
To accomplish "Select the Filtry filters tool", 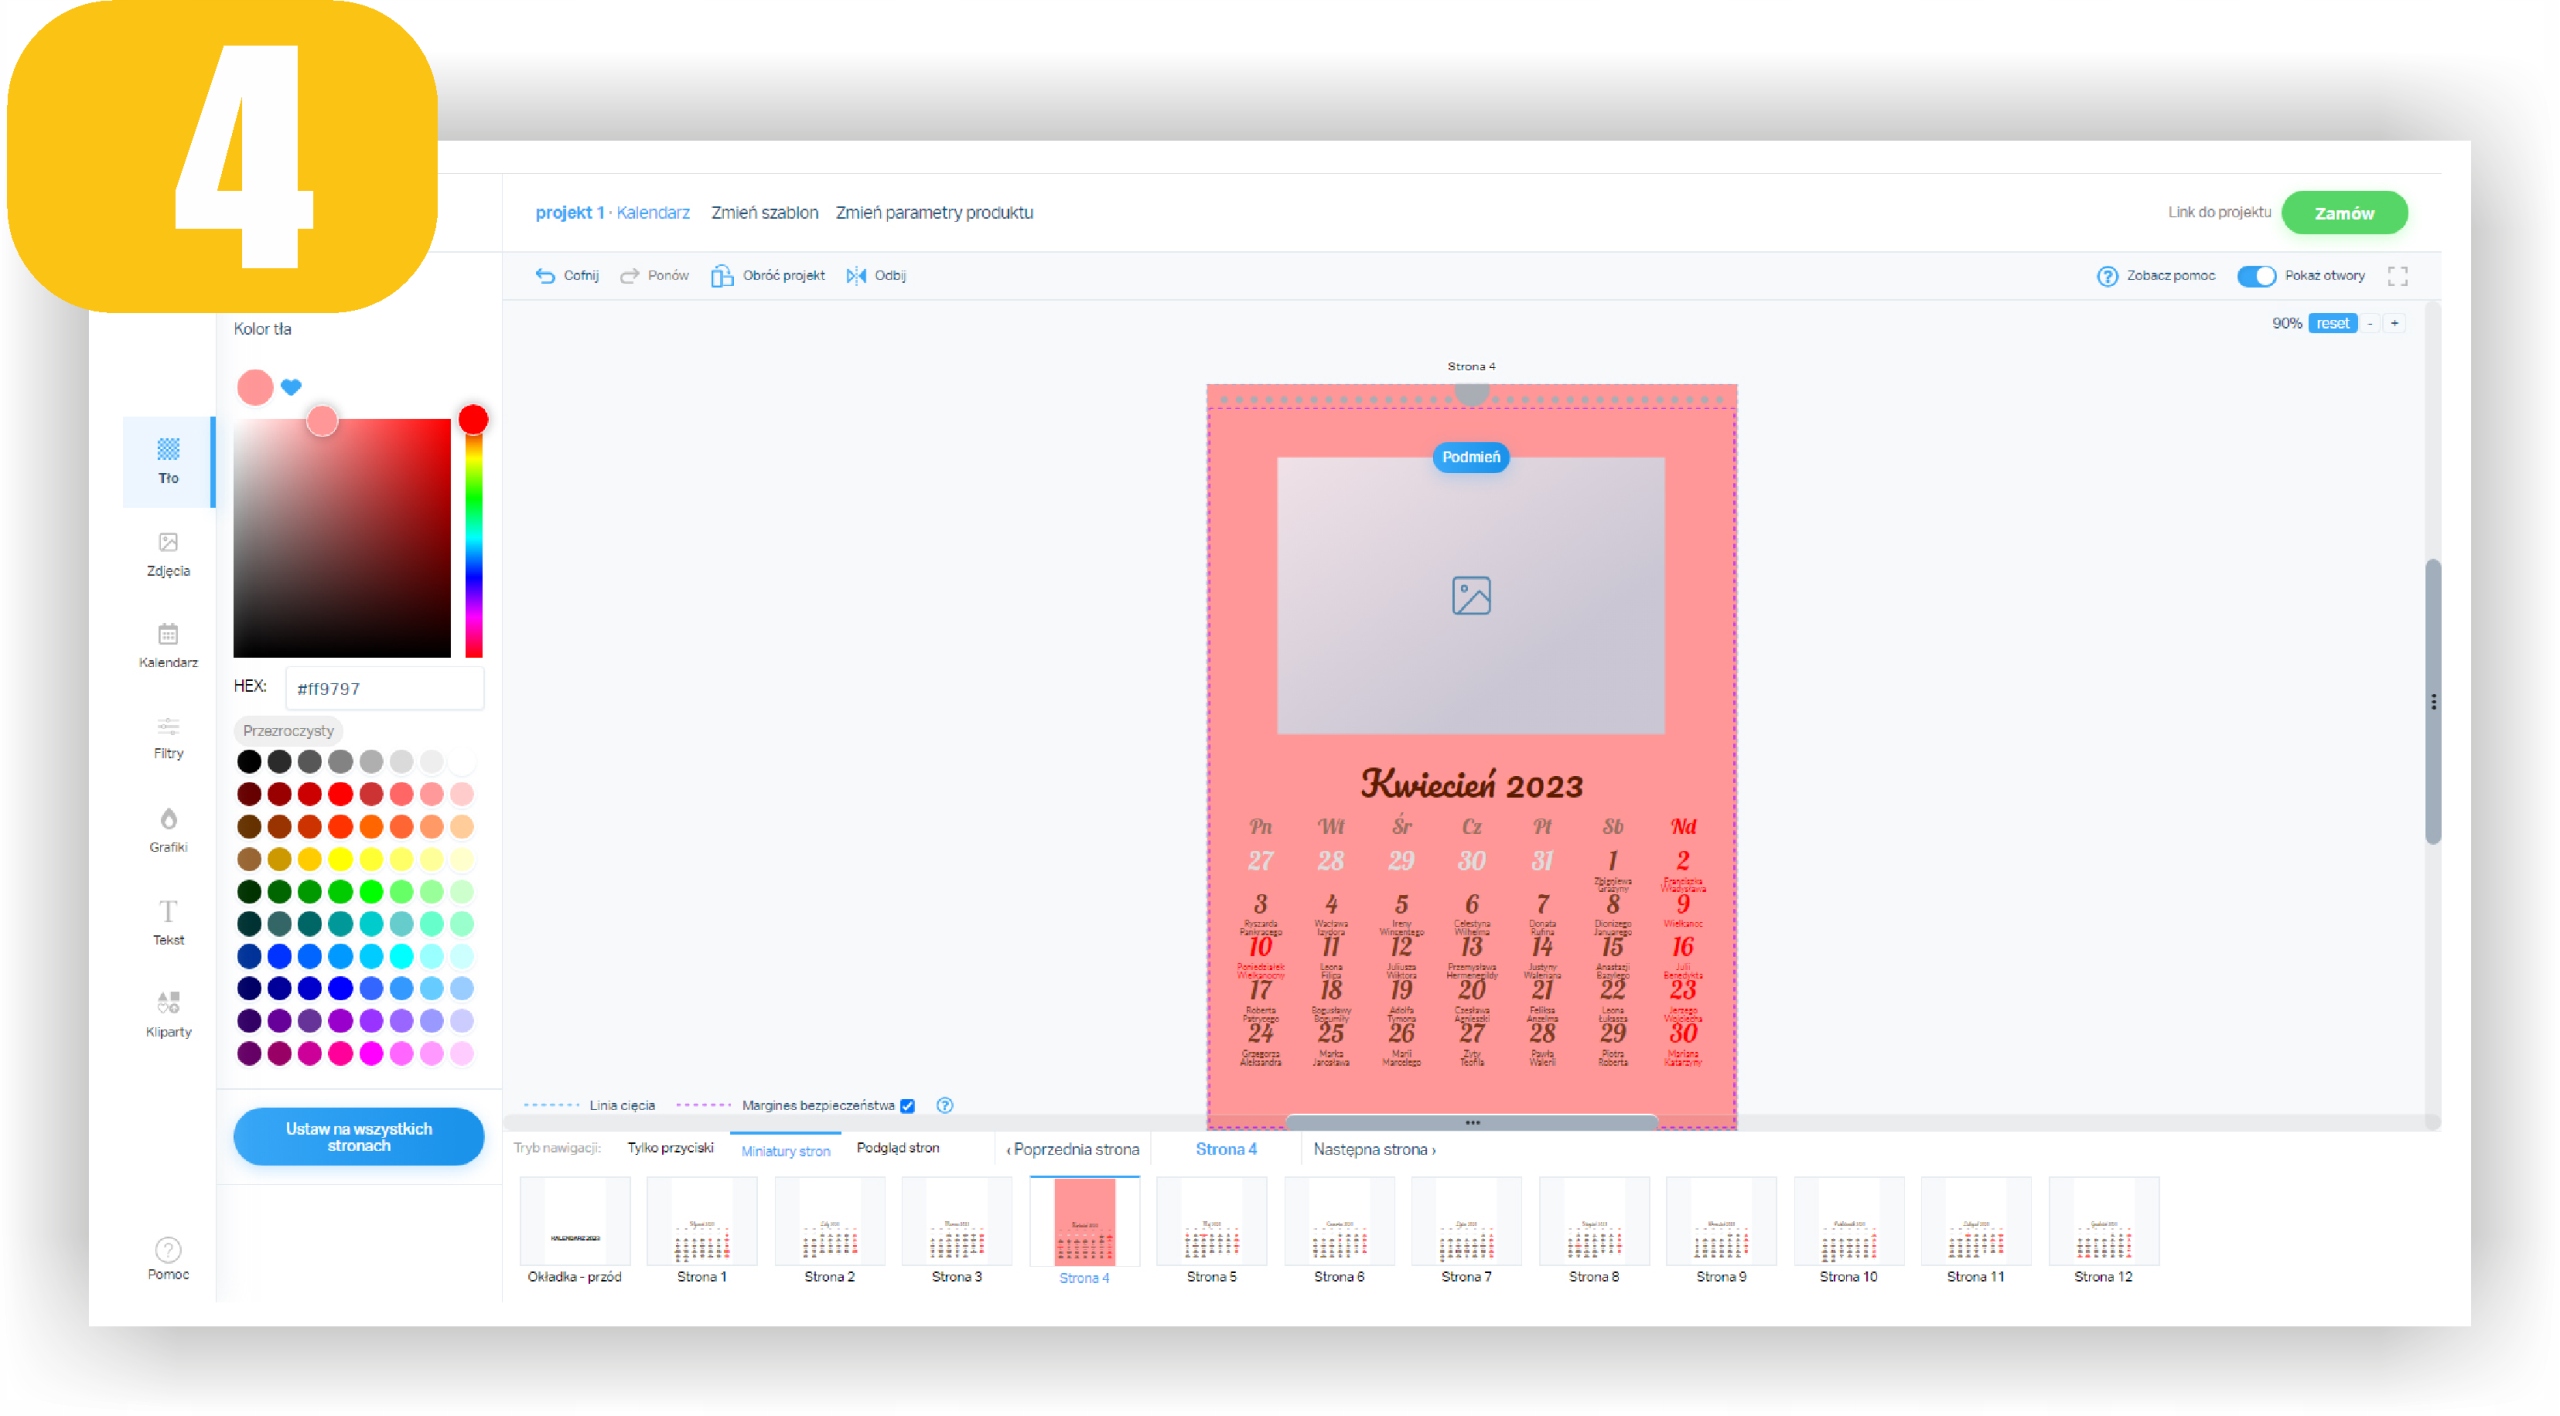I will [x=168, y=737].
